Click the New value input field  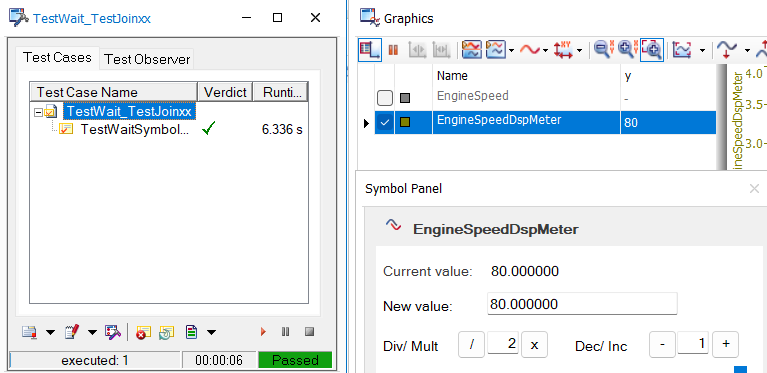582,304
